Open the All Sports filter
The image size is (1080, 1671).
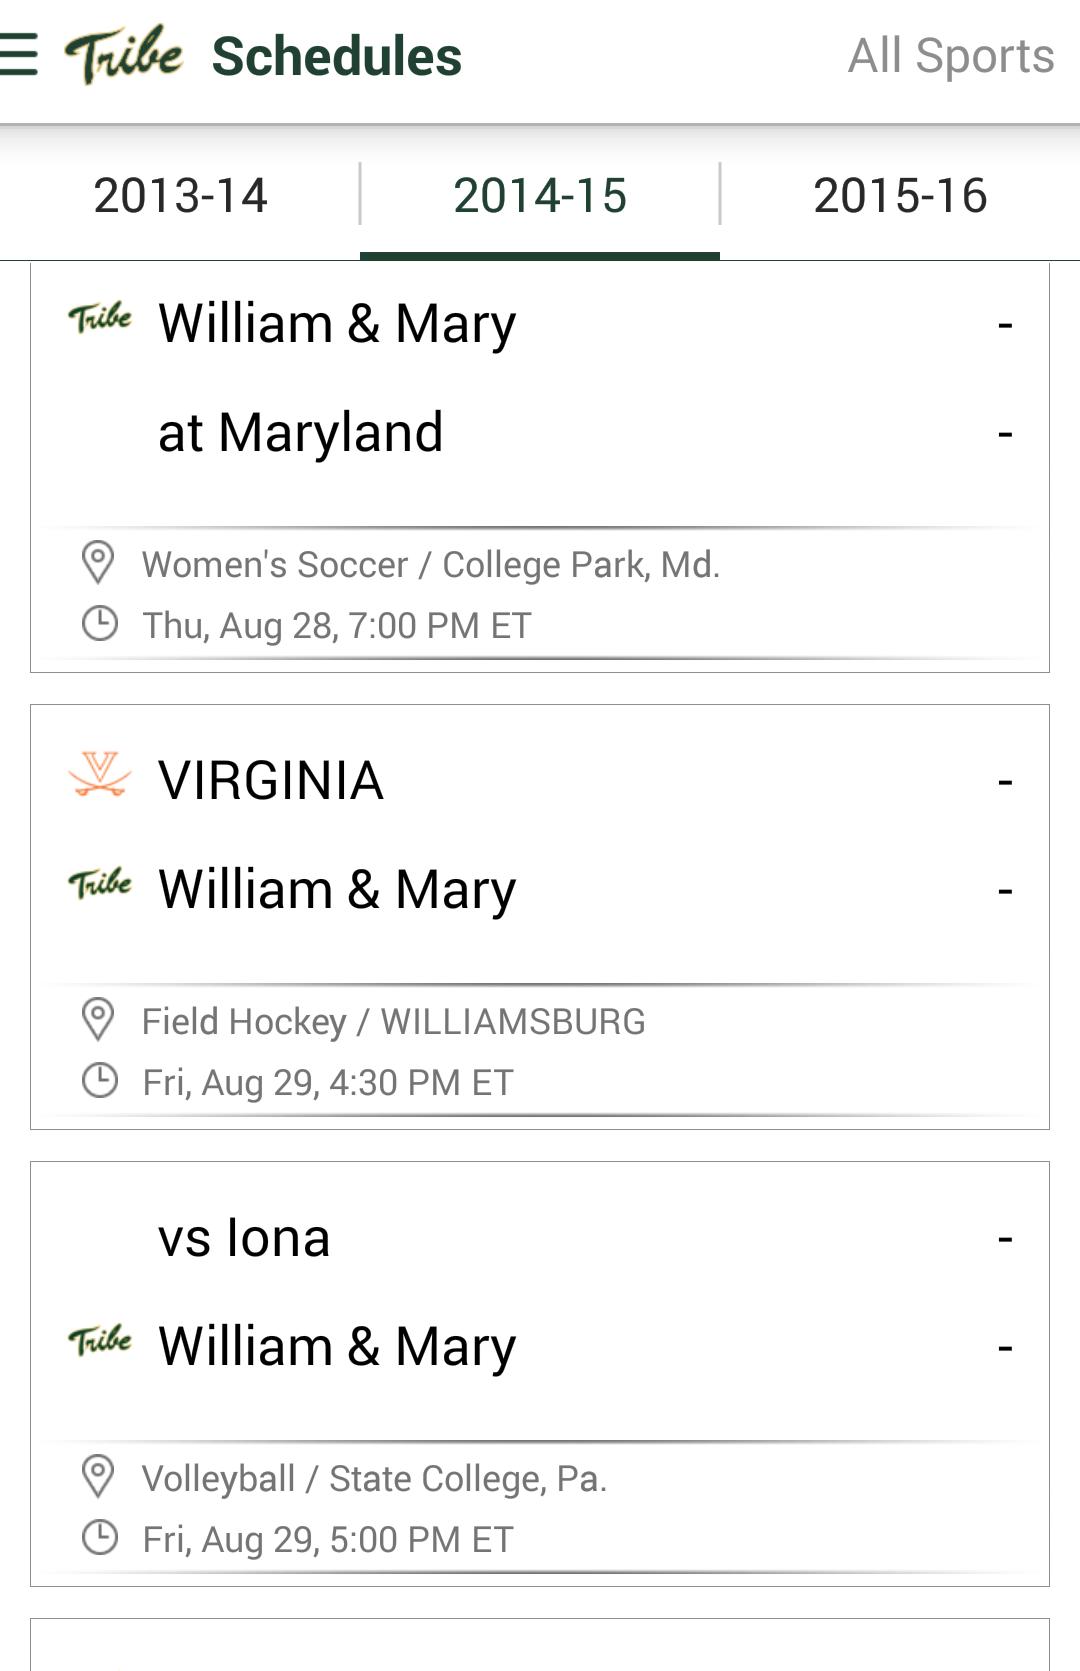point(950,56)
